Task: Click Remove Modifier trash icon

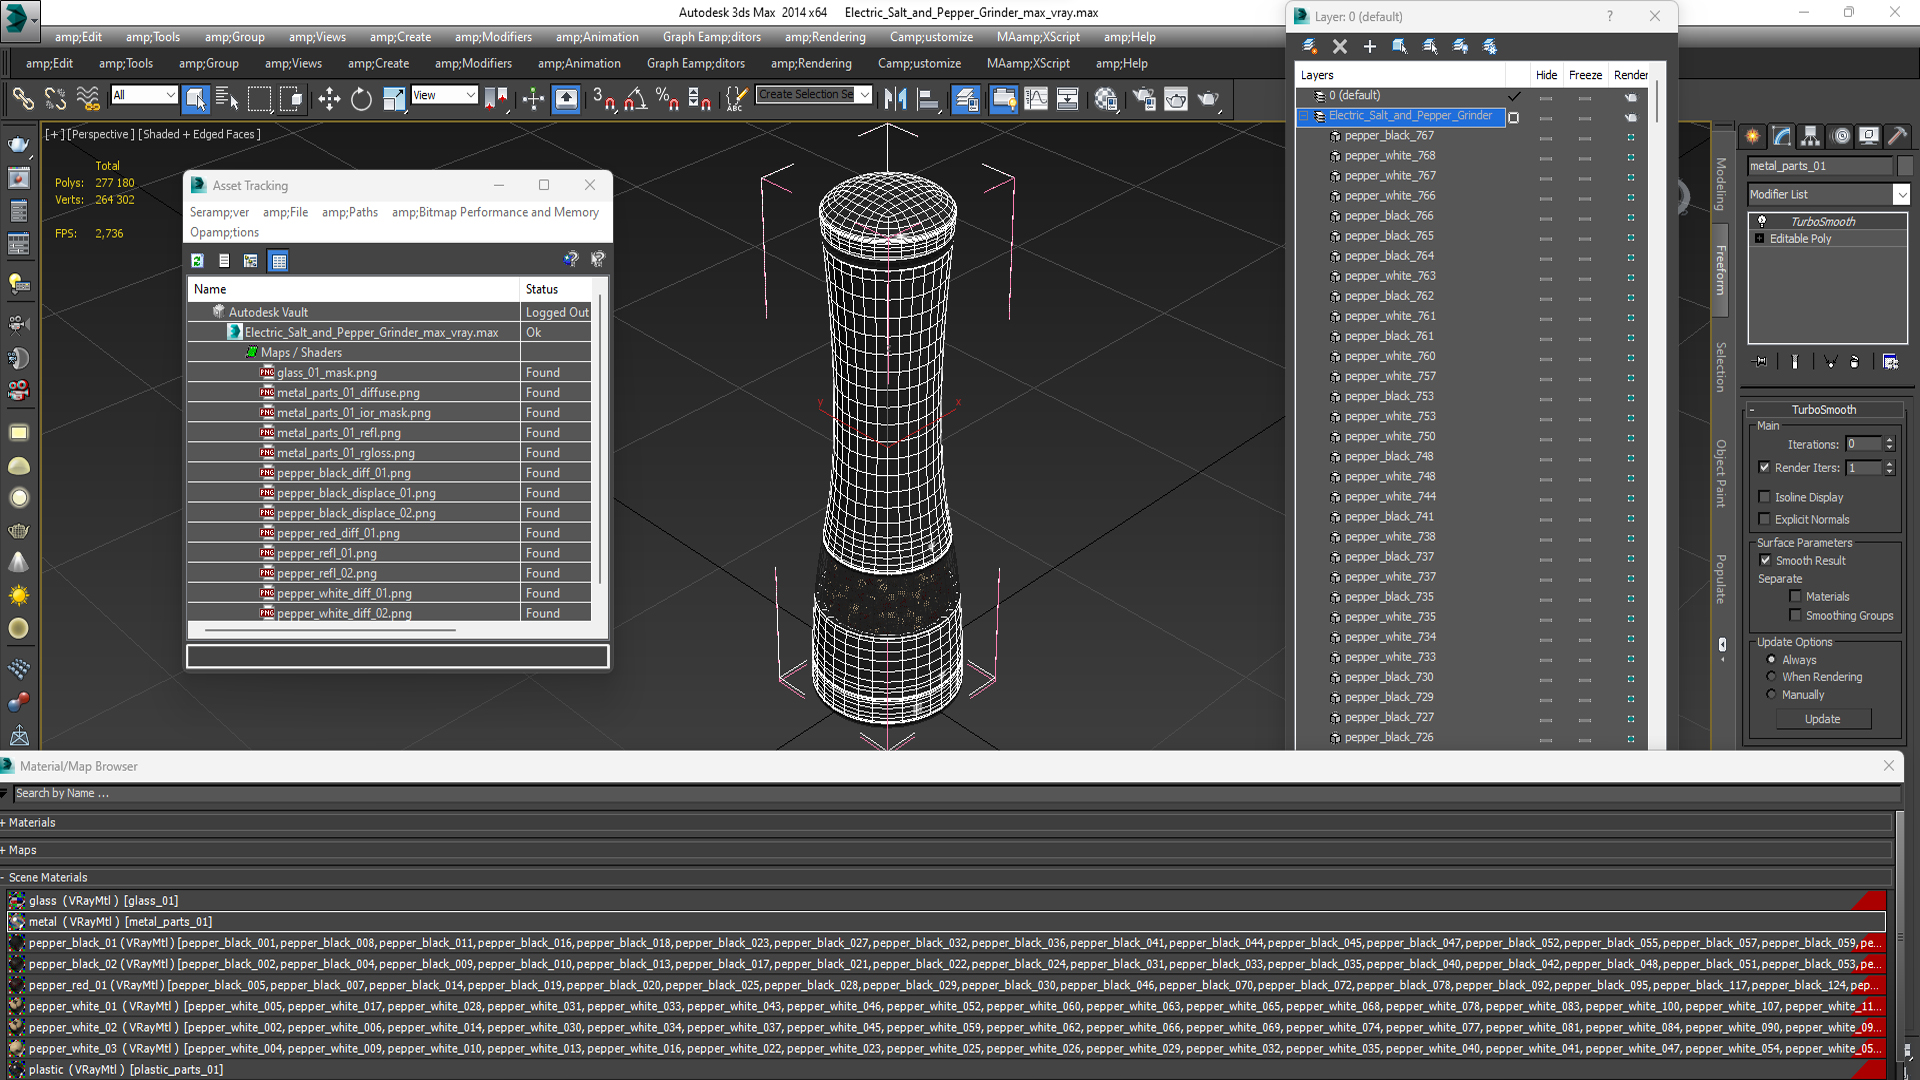Action: 1855,362
